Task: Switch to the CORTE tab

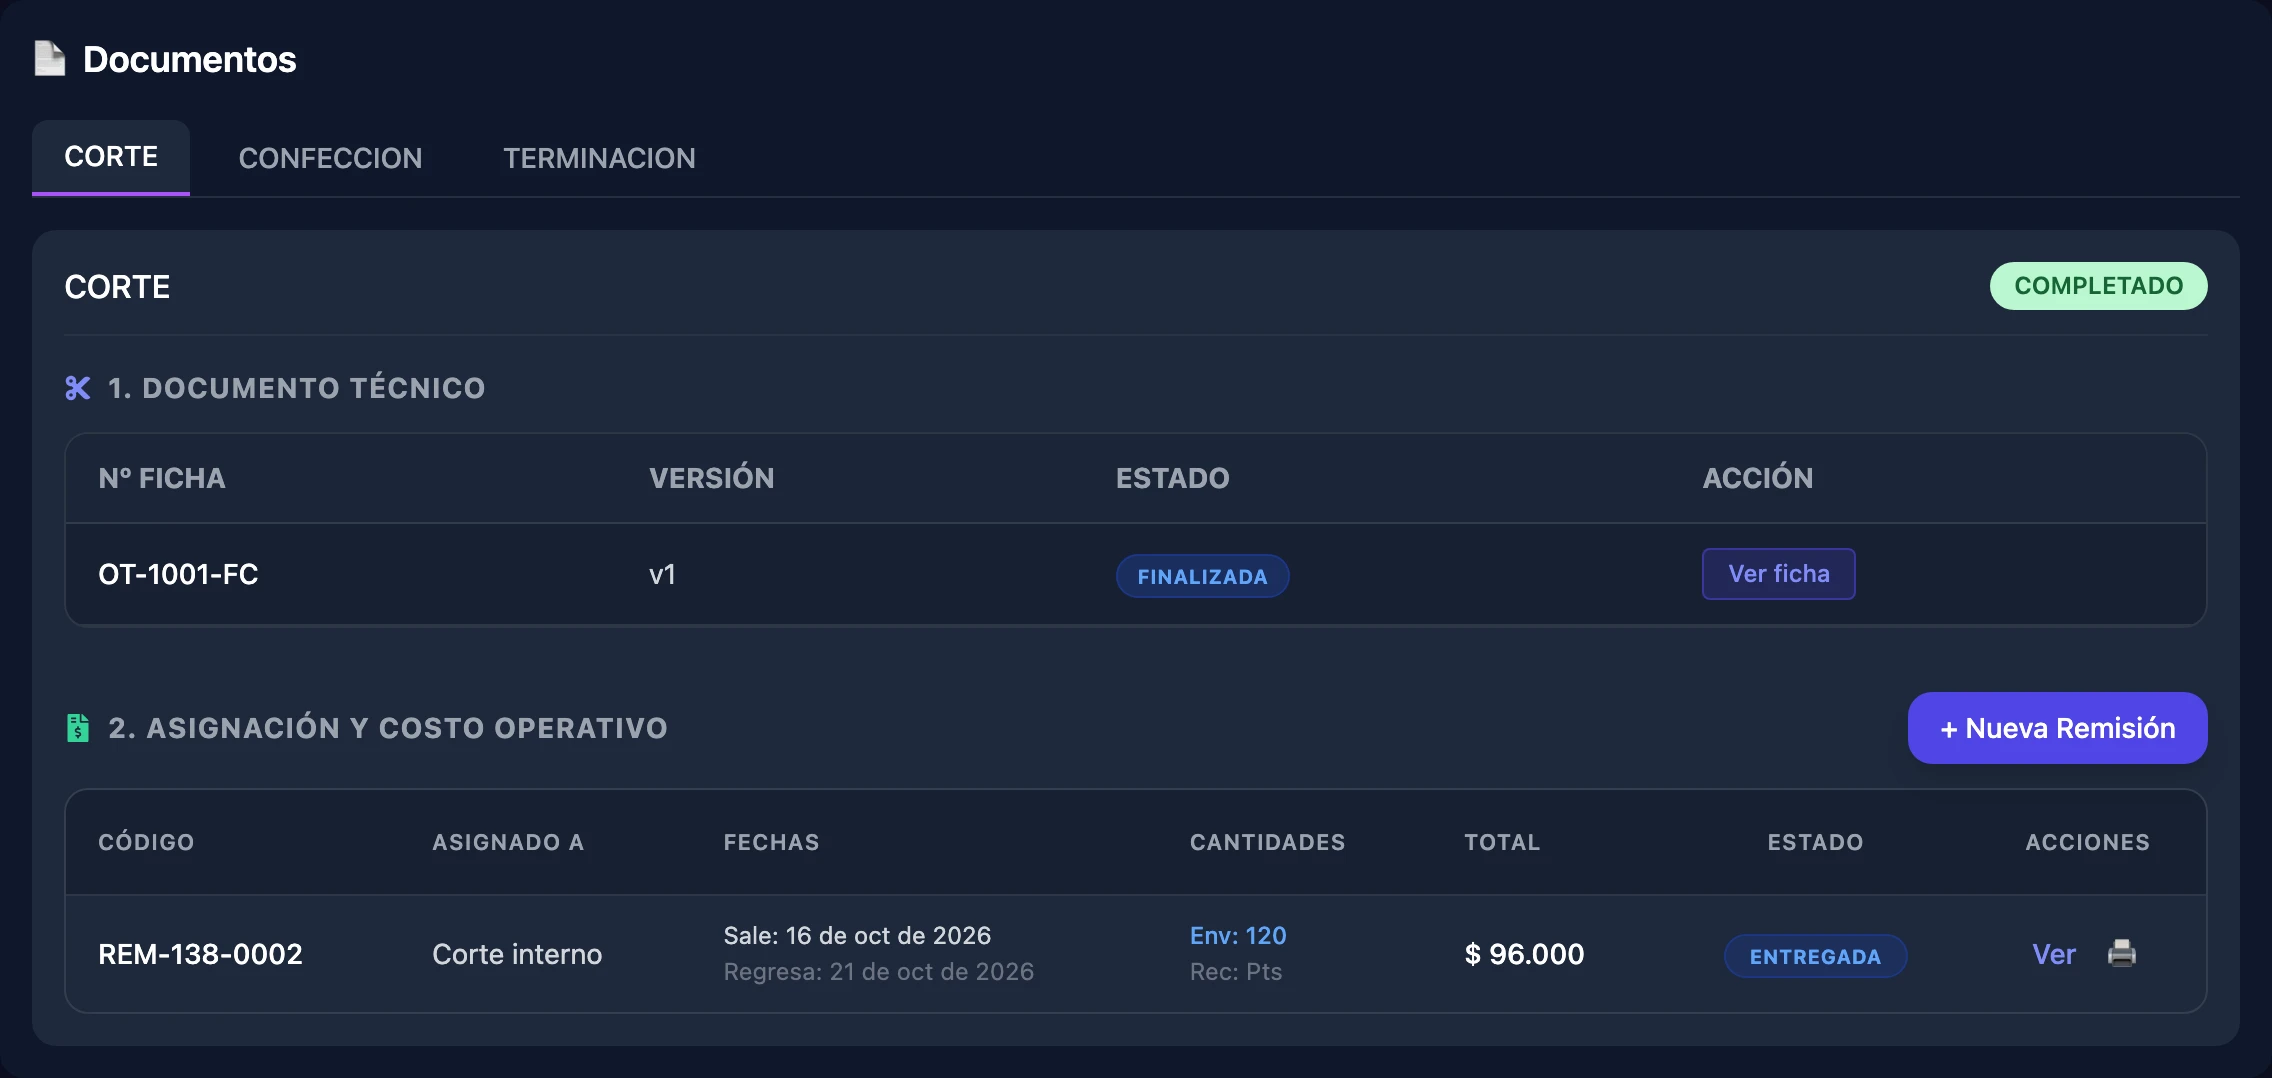Action: [111, 157]
